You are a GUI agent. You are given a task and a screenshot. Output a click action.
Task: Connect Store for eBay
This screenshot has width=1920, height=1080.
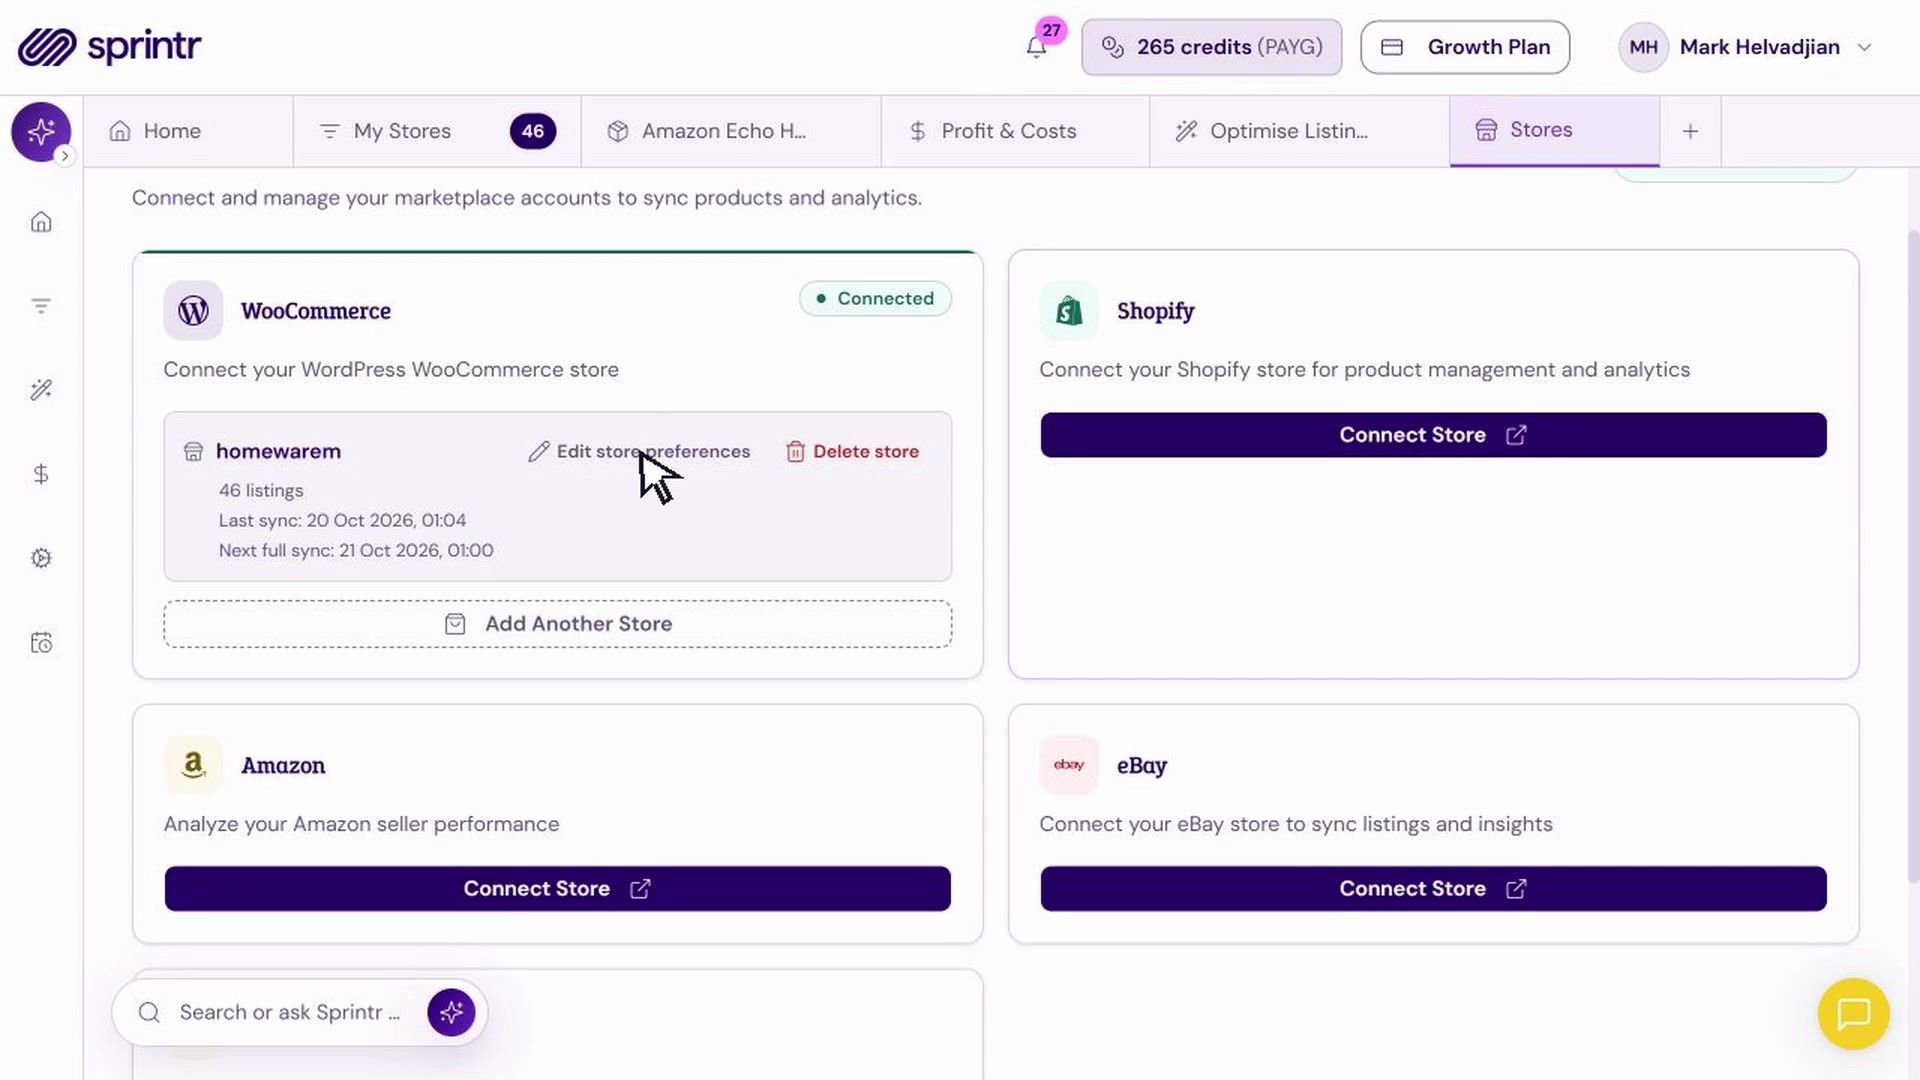coord(1433,889)
